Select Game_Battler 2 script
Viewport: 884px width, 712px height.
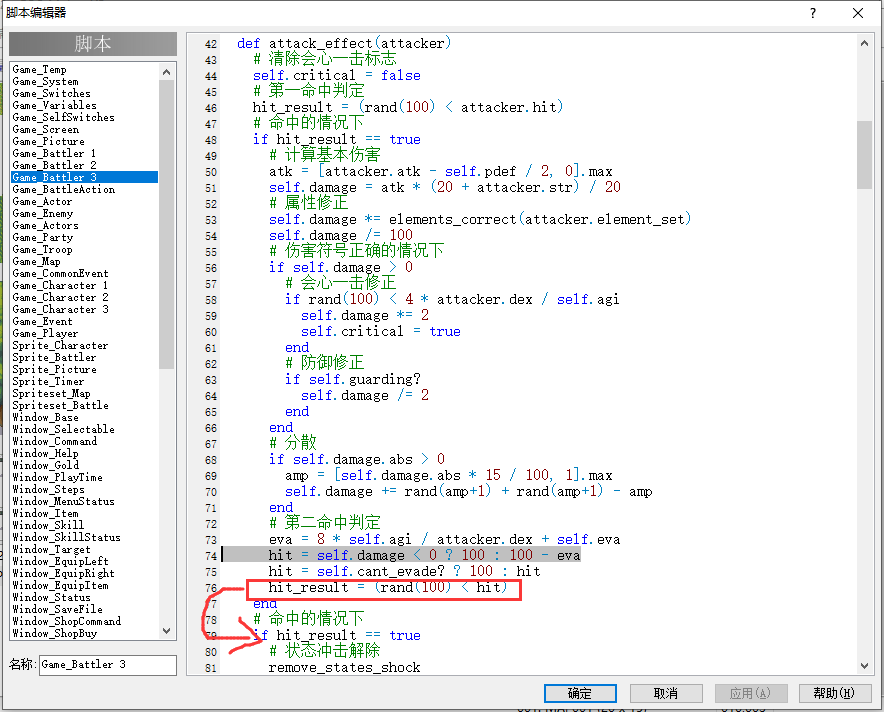coord(54,165)
